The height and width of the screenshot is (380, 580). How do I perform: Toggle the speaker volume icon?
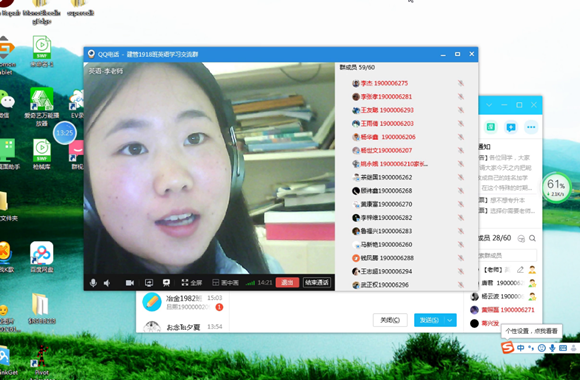coord(107,283)
